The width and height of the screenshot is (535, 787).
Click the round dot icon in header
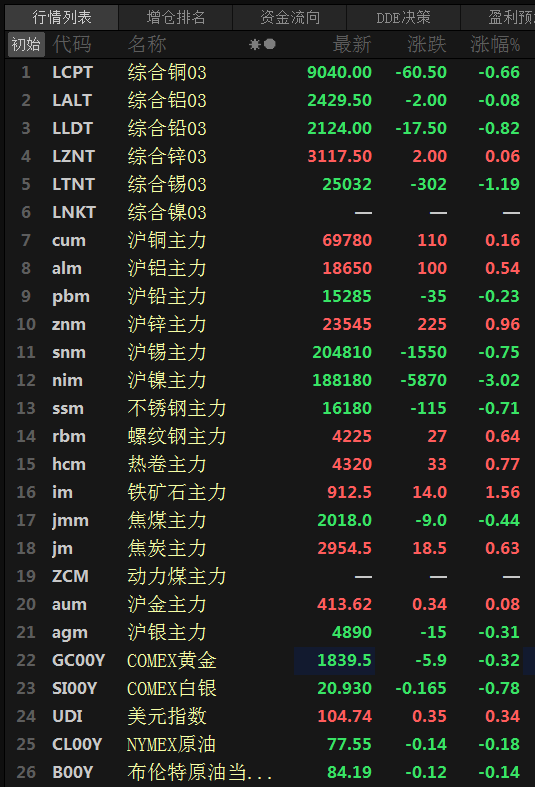270,44
